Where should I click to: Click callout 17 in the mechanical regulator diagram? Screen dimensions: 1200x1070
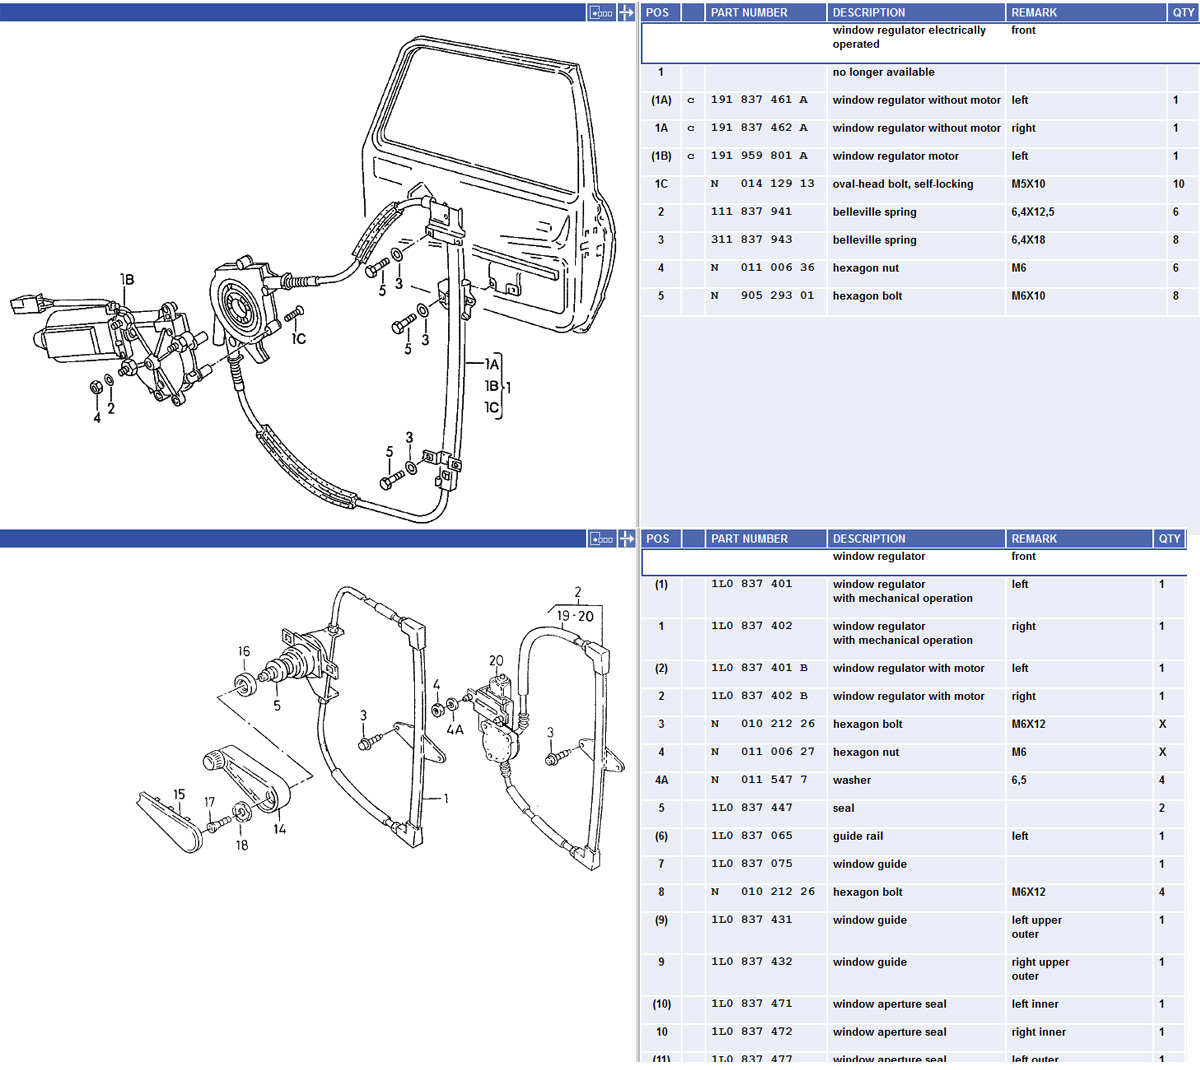click(x=209, y=802)
